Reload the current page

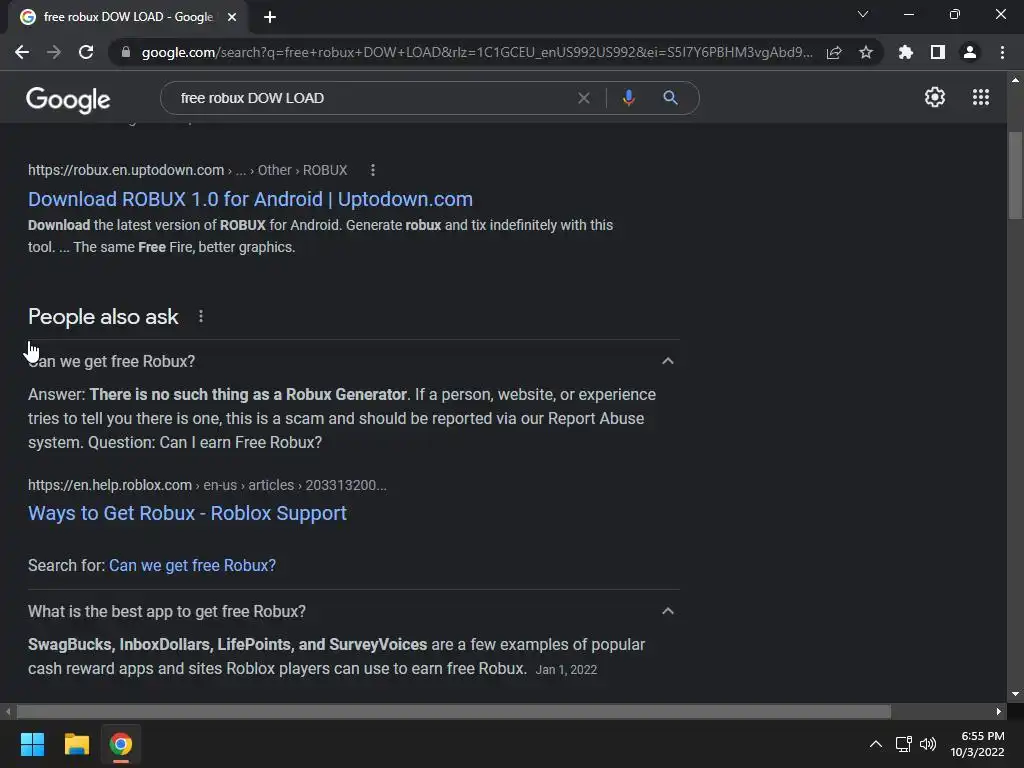(x=86, y=52)
